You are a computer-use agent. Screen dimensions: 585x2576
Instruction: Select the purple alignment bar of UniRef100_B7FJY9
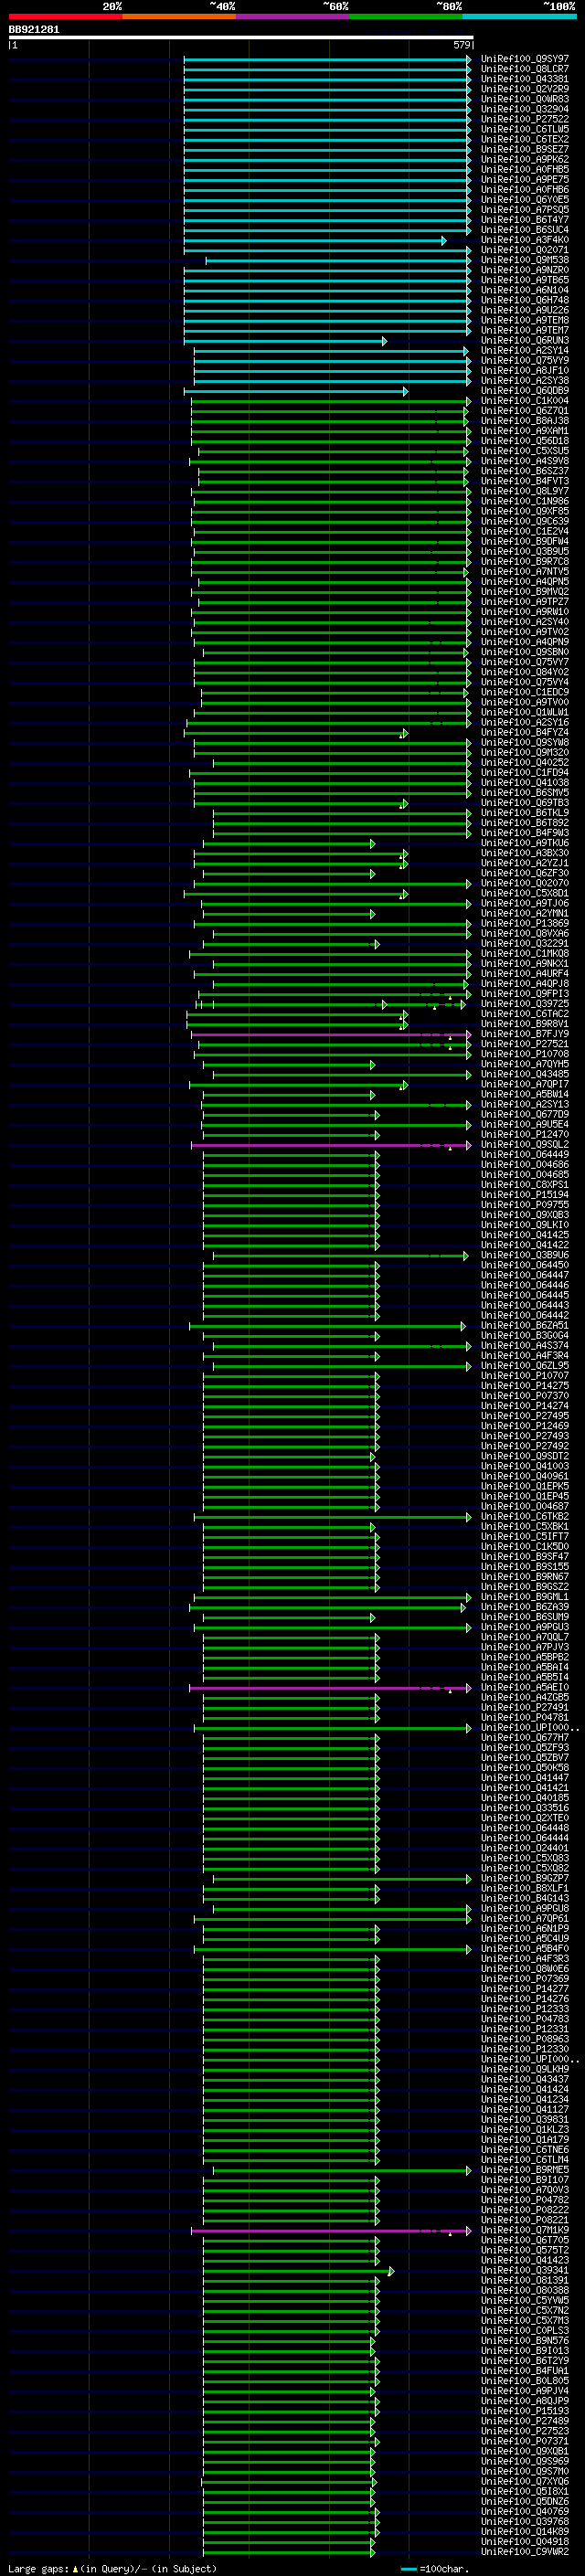pos(331,1034)
